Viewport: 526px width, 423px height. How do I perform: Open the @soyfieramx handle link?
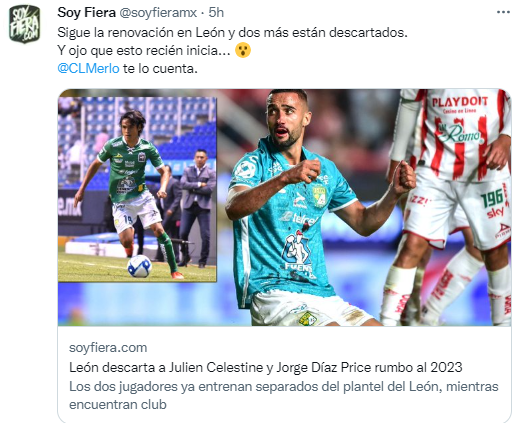click(x=158, y=13)
